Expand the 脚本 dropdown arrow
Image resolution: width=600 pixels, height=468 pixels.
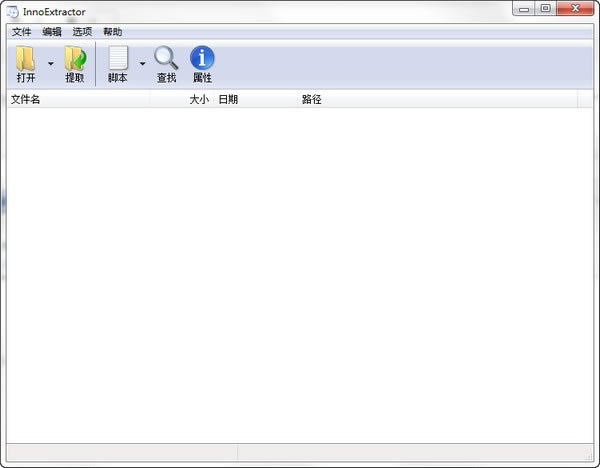pos(142,64)
